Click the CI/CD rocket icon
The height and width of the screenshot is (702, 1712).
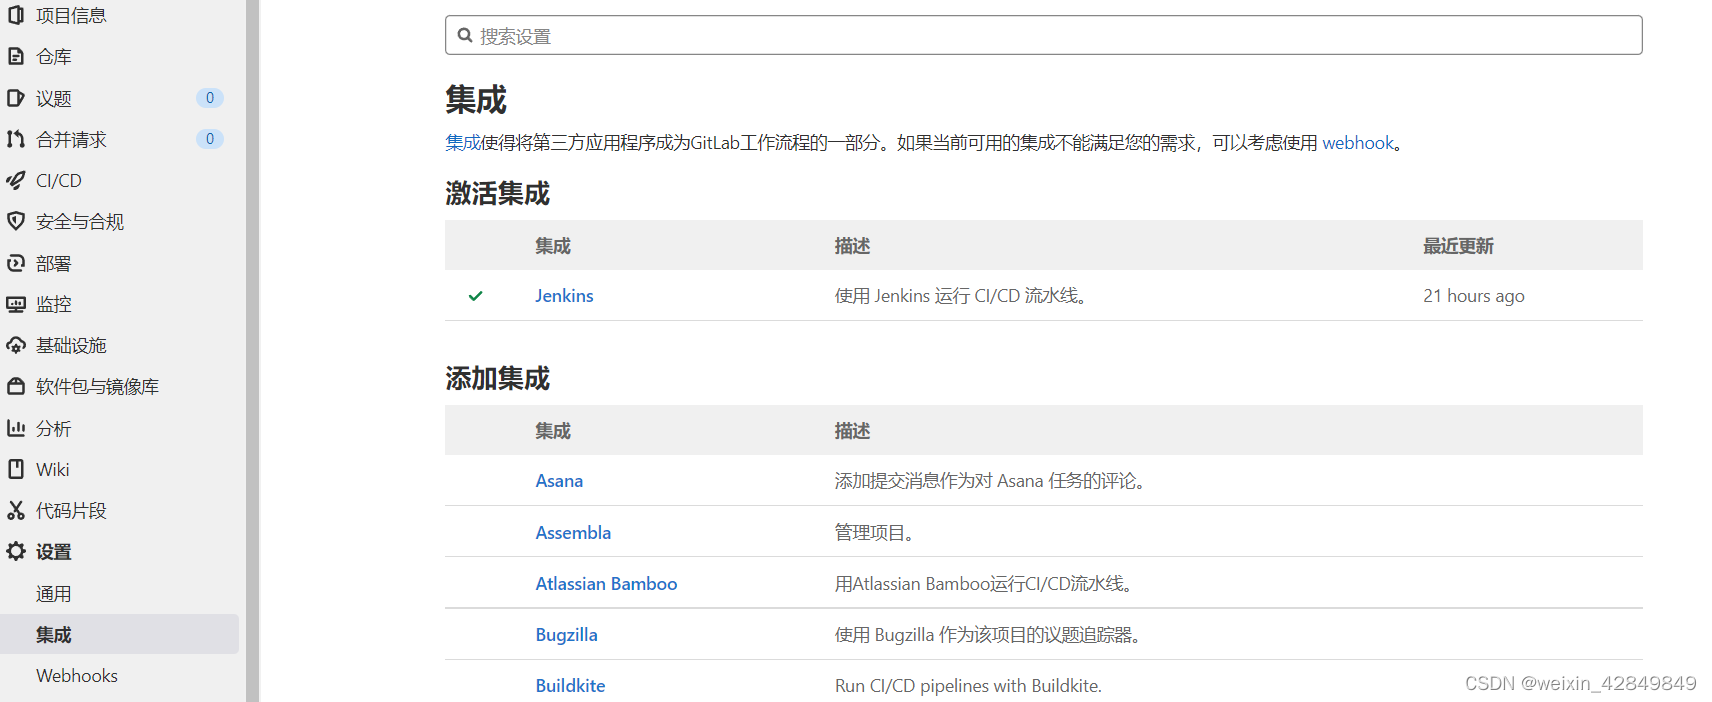[16, 180]
